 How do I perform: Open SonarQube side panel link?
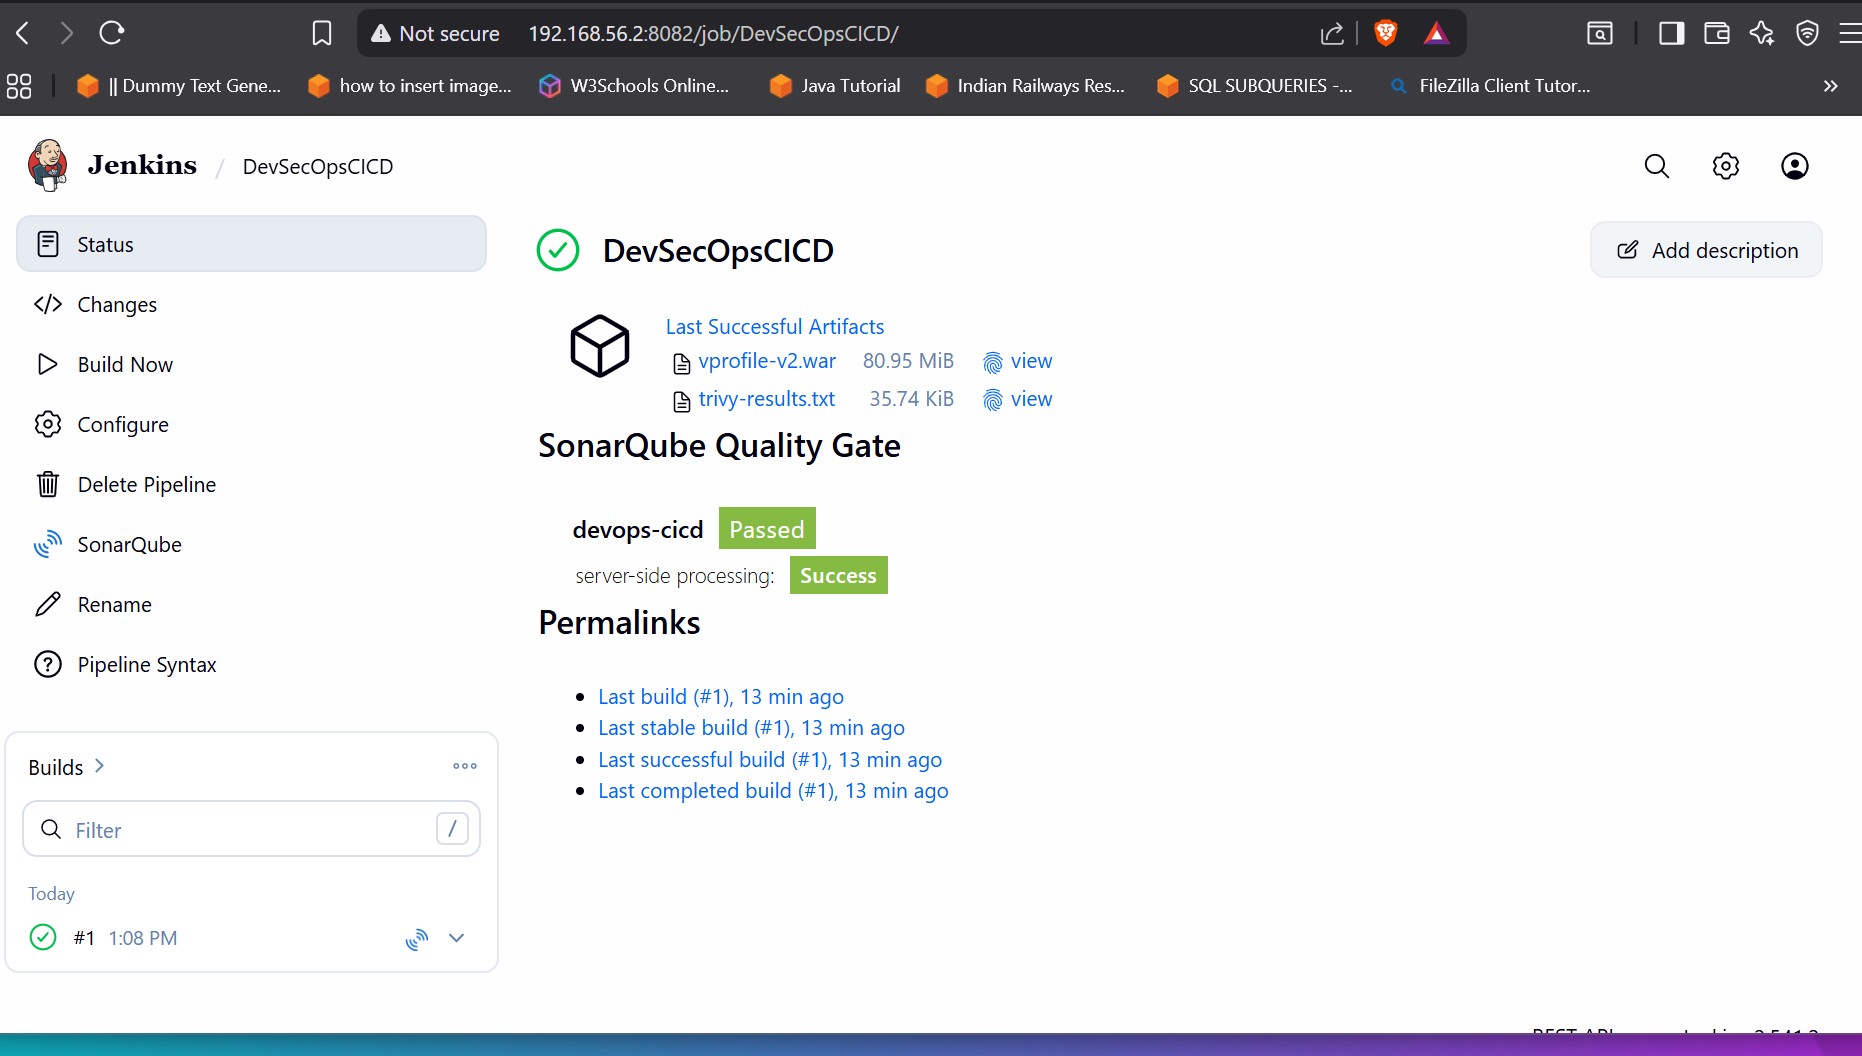click(x=252, y=544)
